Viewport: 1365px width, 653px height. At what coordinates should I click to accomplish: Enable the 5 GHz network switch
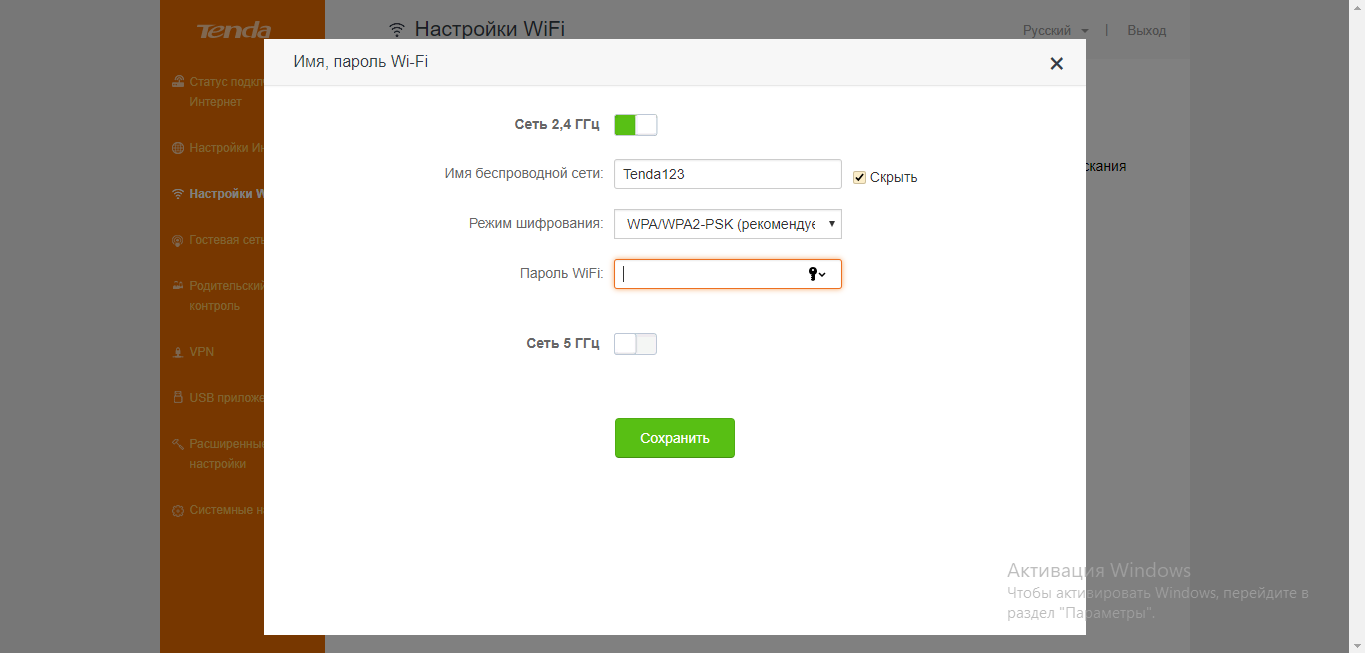(x=635, y=344)
